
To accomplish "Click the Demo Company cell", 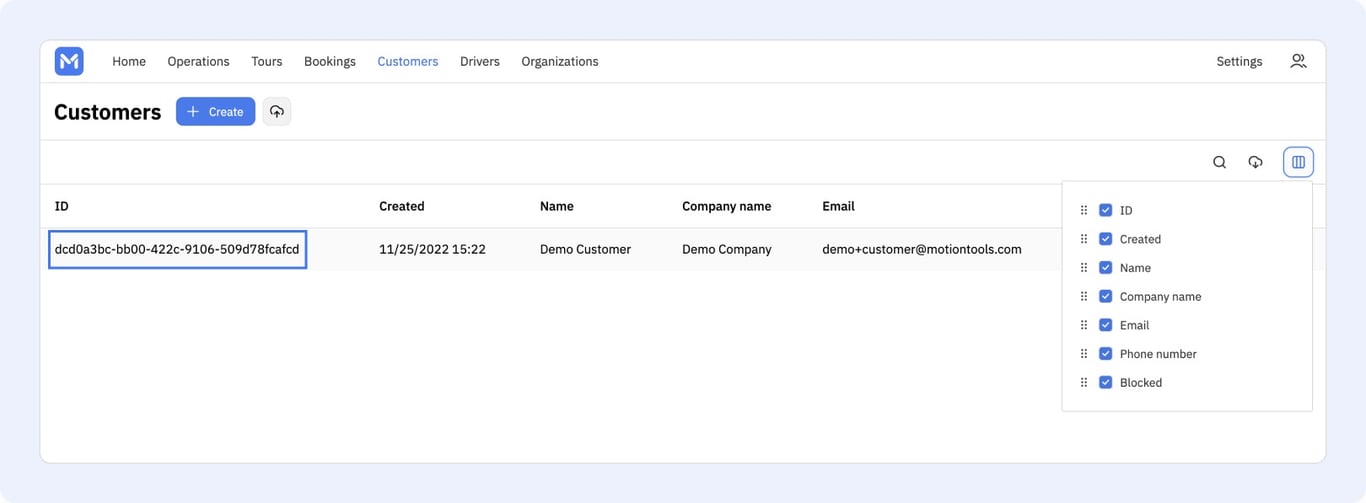I will 727,249.
